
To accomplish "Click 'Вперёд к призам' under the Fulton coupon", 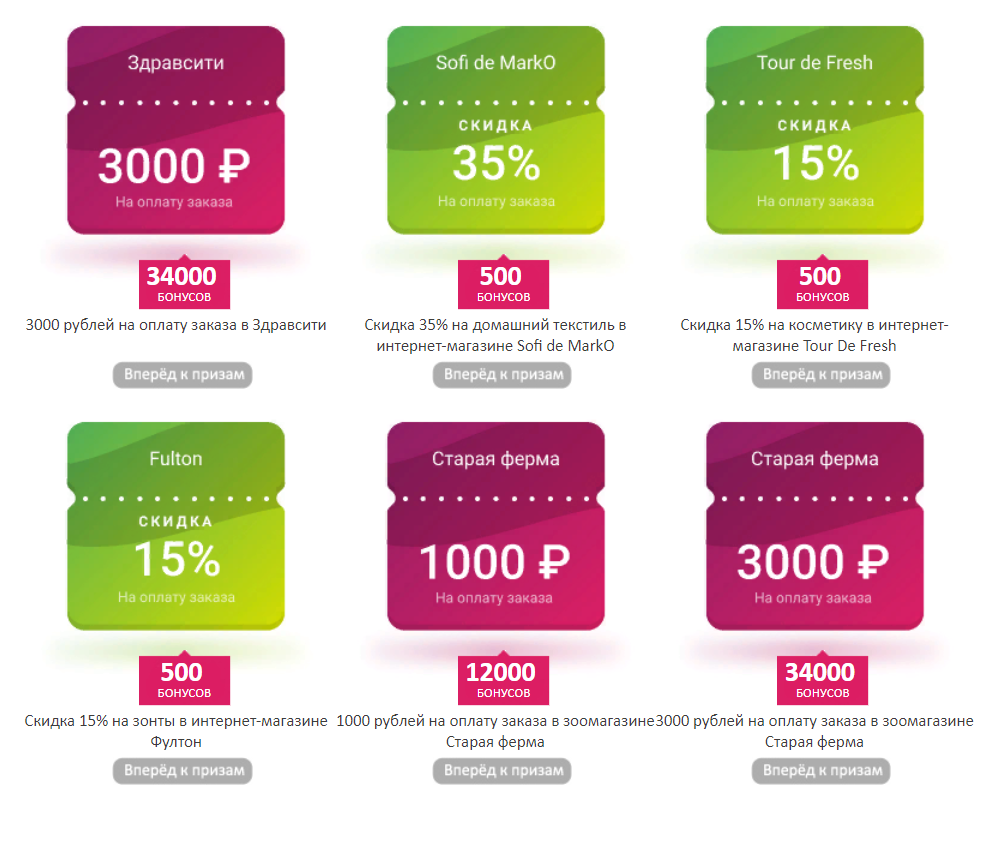I will tap(183, 771).
